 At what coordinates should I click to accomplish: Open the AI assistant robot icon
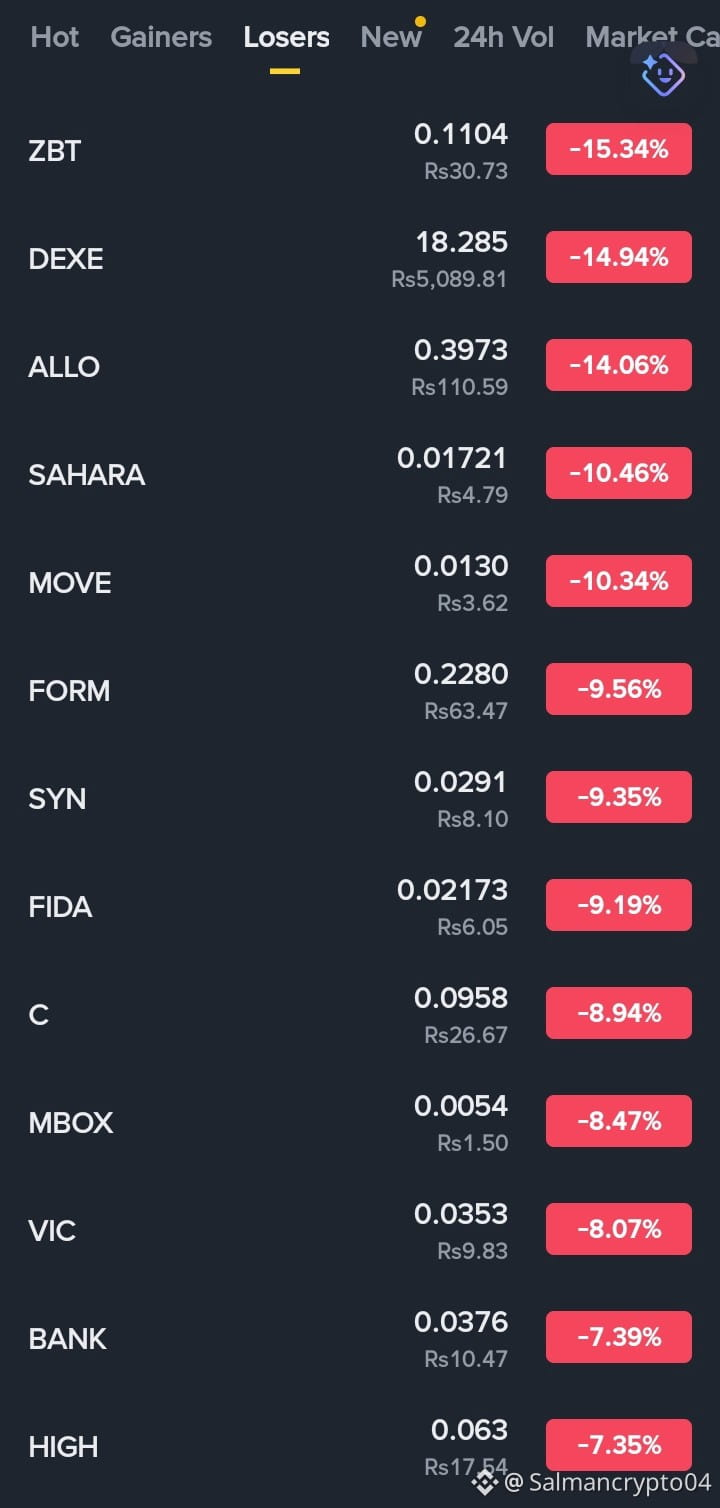click(662, 73)
